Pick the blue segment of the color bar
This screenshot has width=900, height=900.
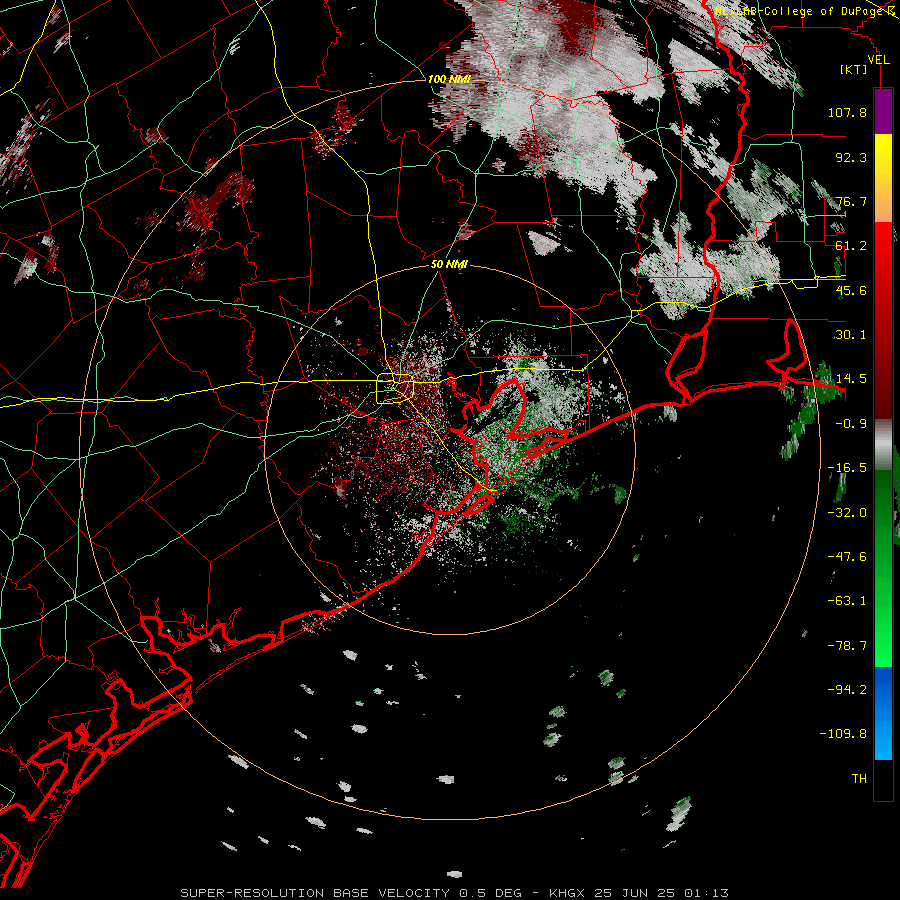[x=883, y=713]
